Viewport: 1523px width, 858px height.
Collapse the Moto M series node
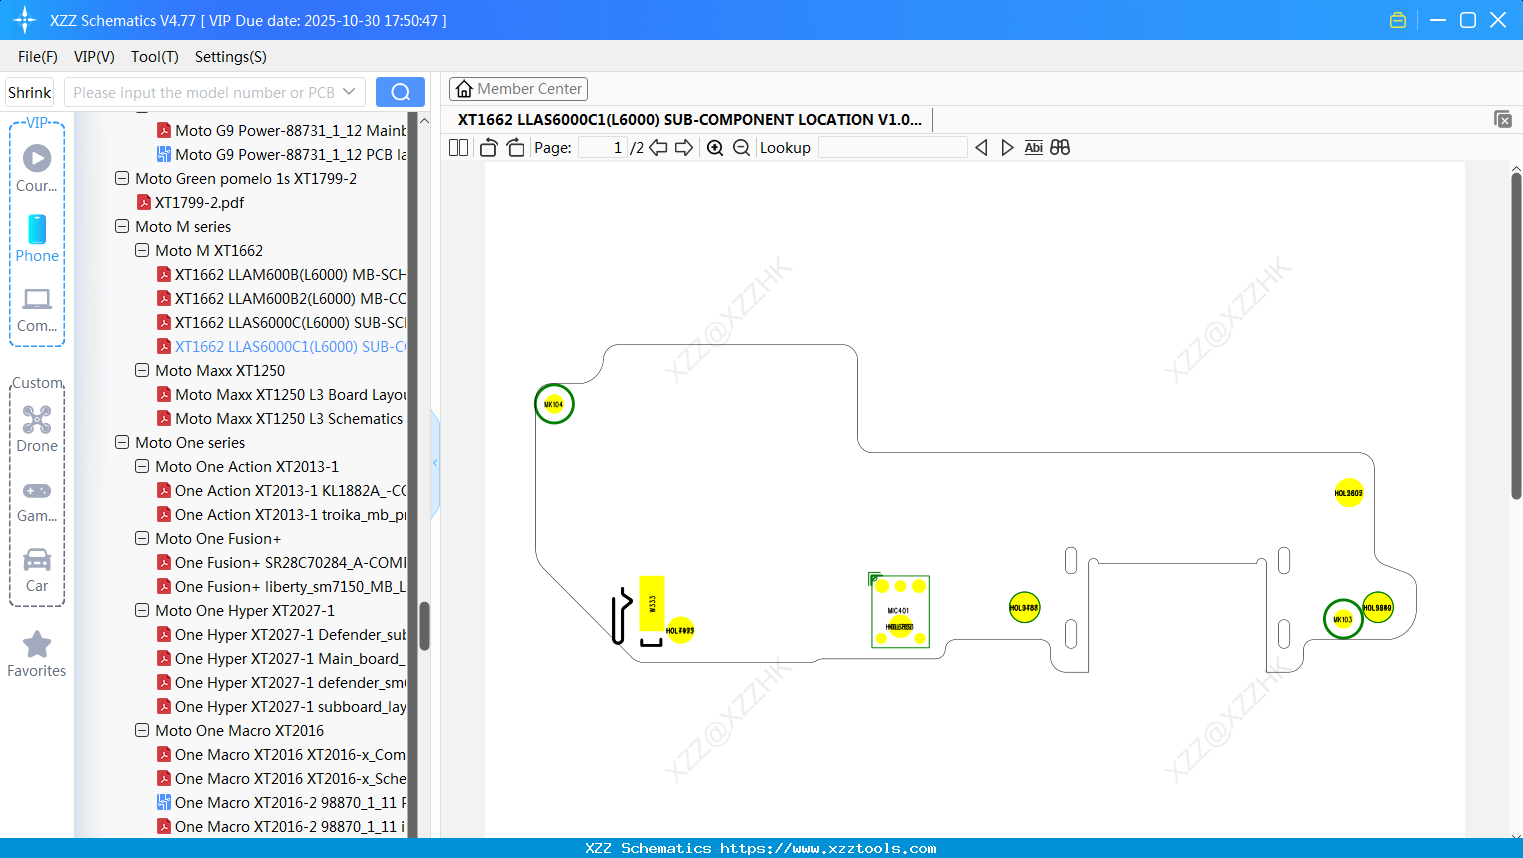tap(122, 226)
